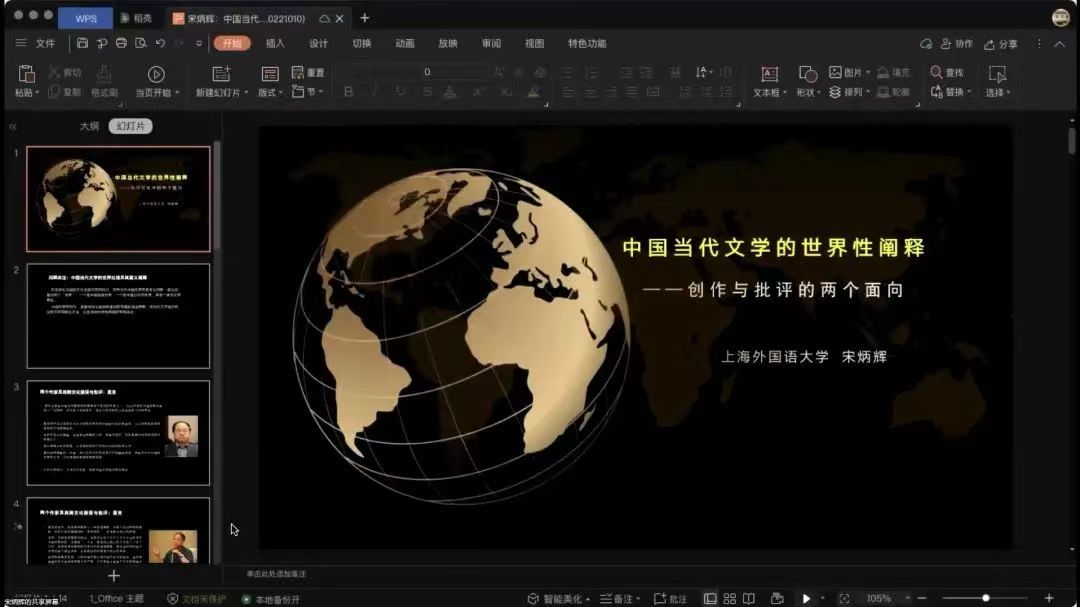Click the Undo arrow icon

point(160,43)
